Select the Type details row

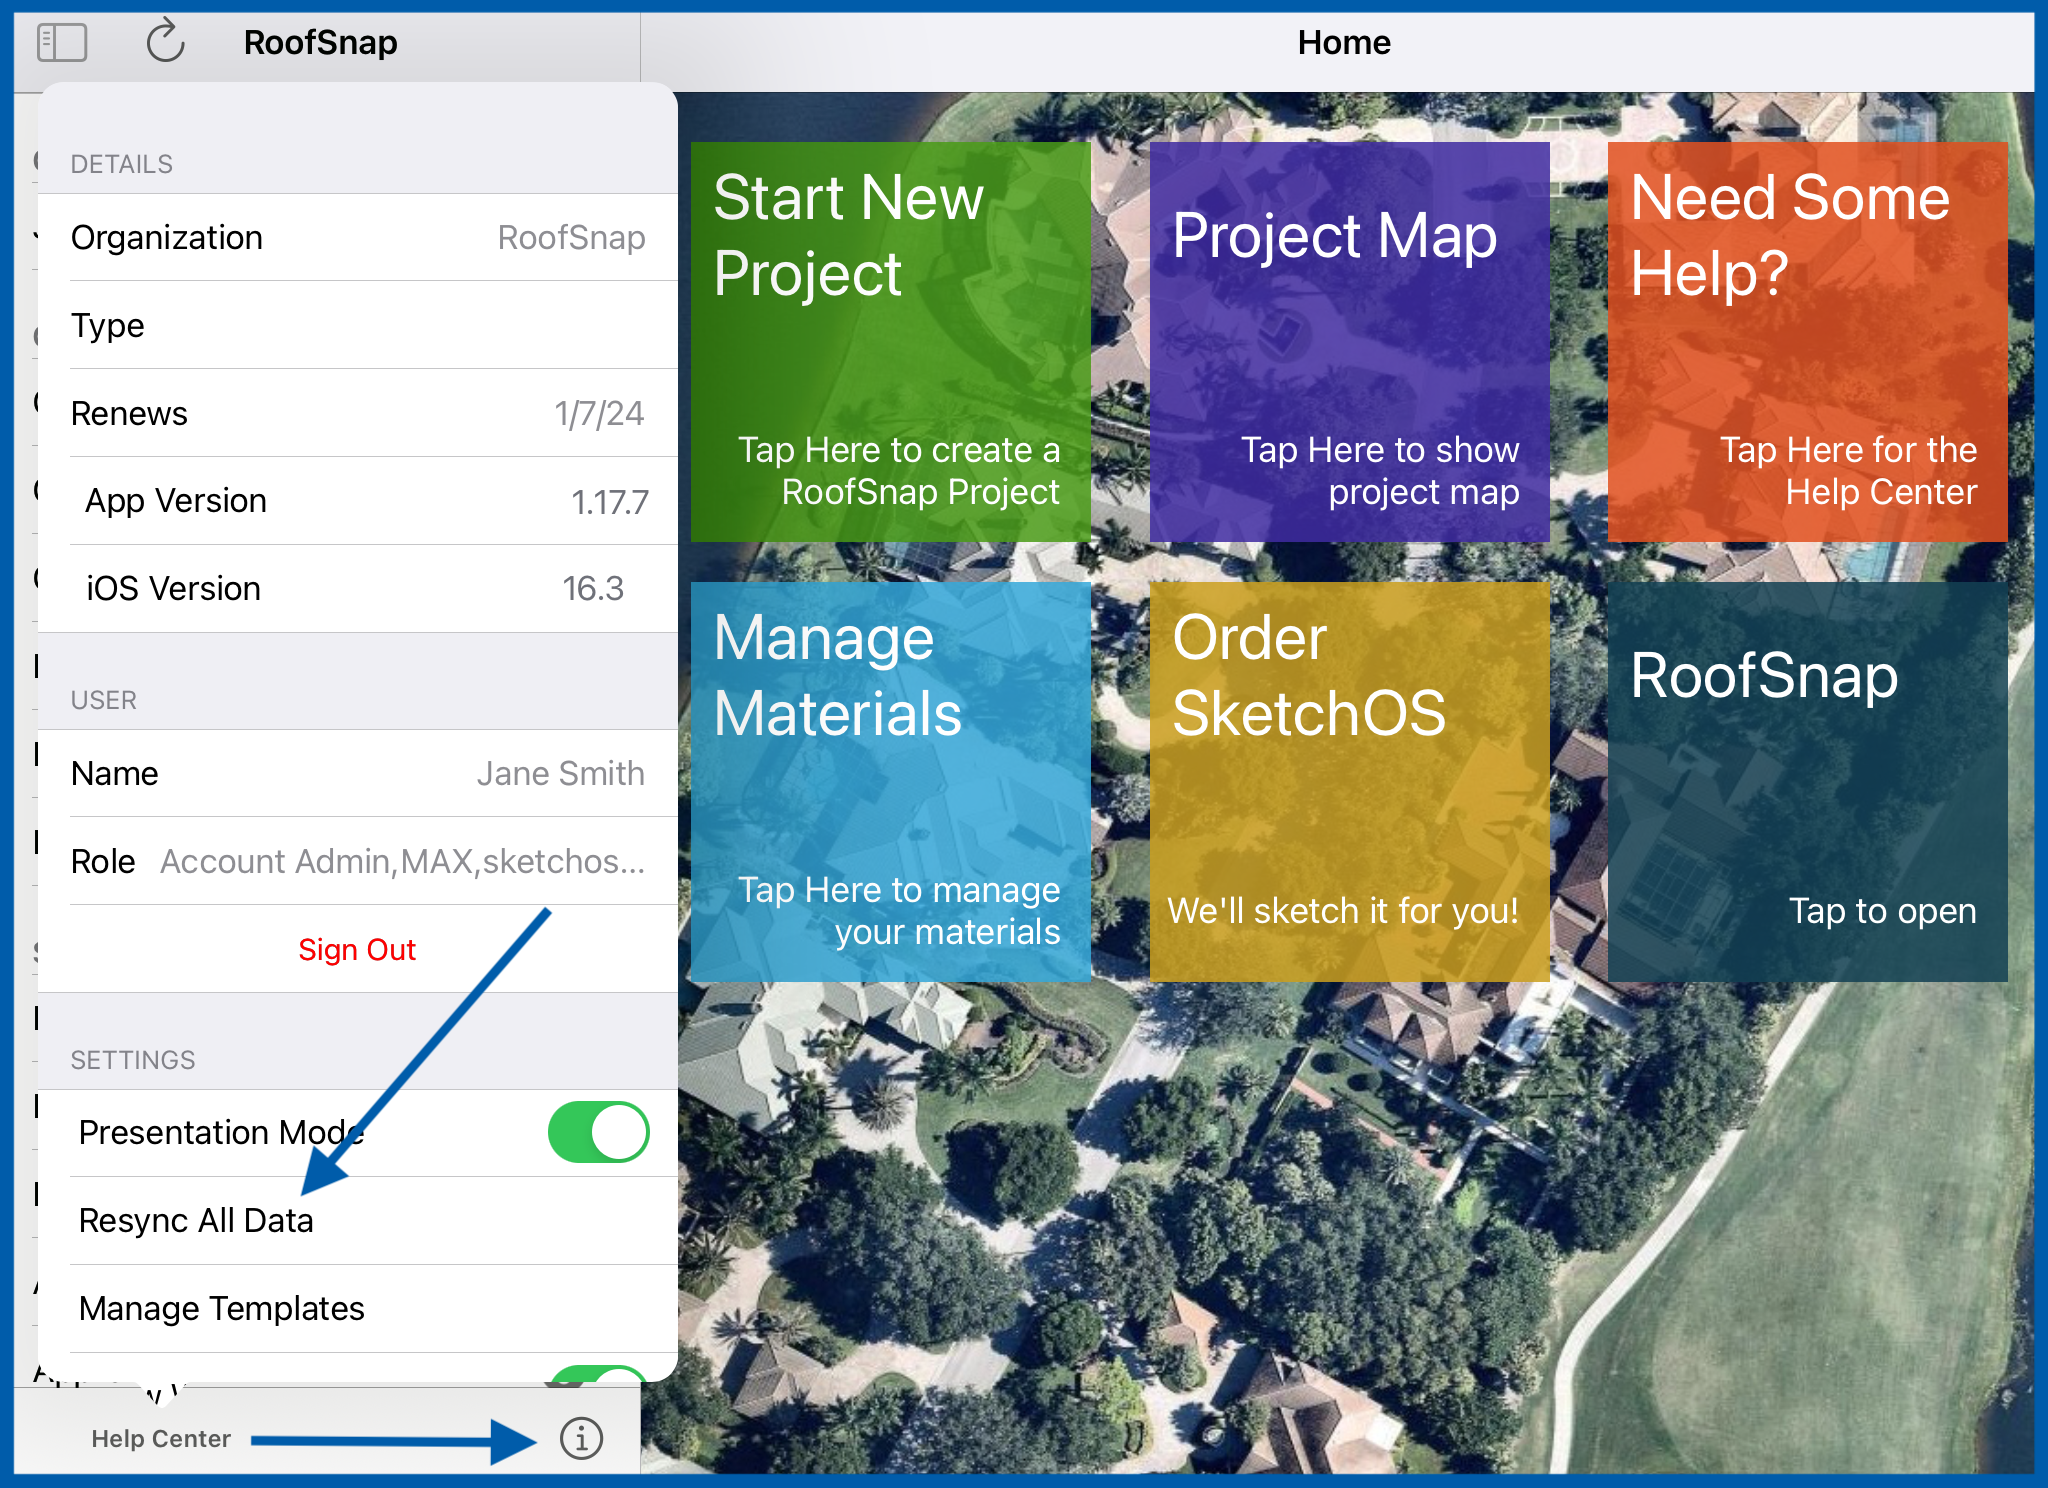358,326
